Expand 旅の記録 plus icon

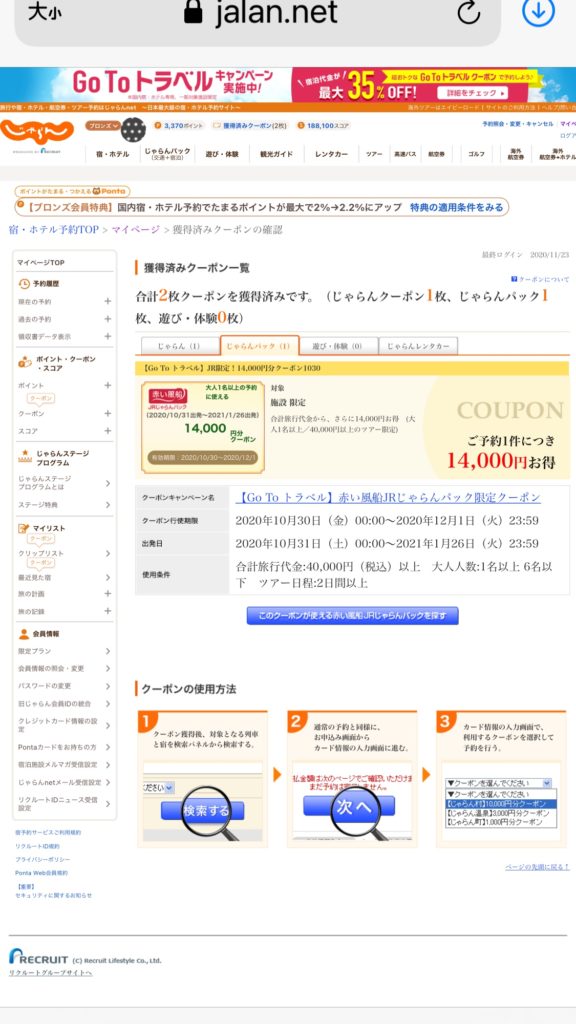(x=107, y=611)
